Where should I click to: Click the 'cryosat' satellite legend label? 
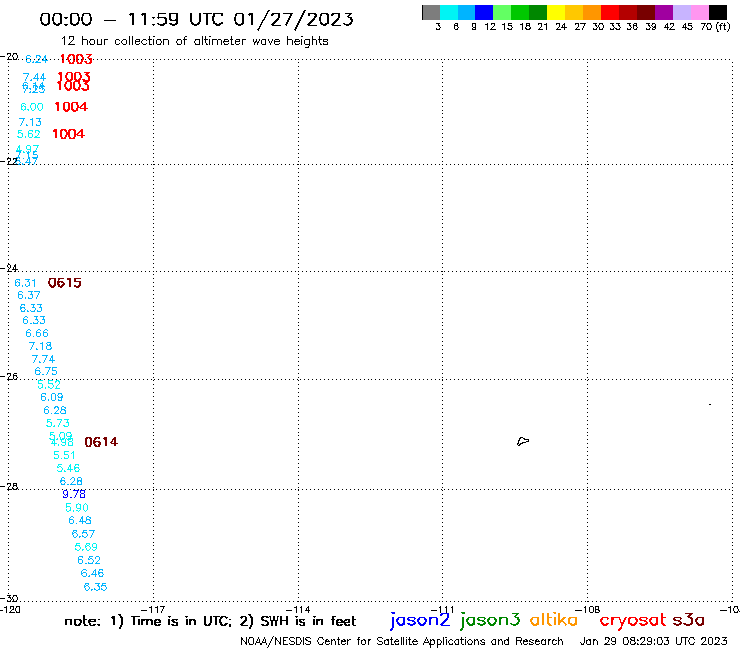[x=632, y=621]
